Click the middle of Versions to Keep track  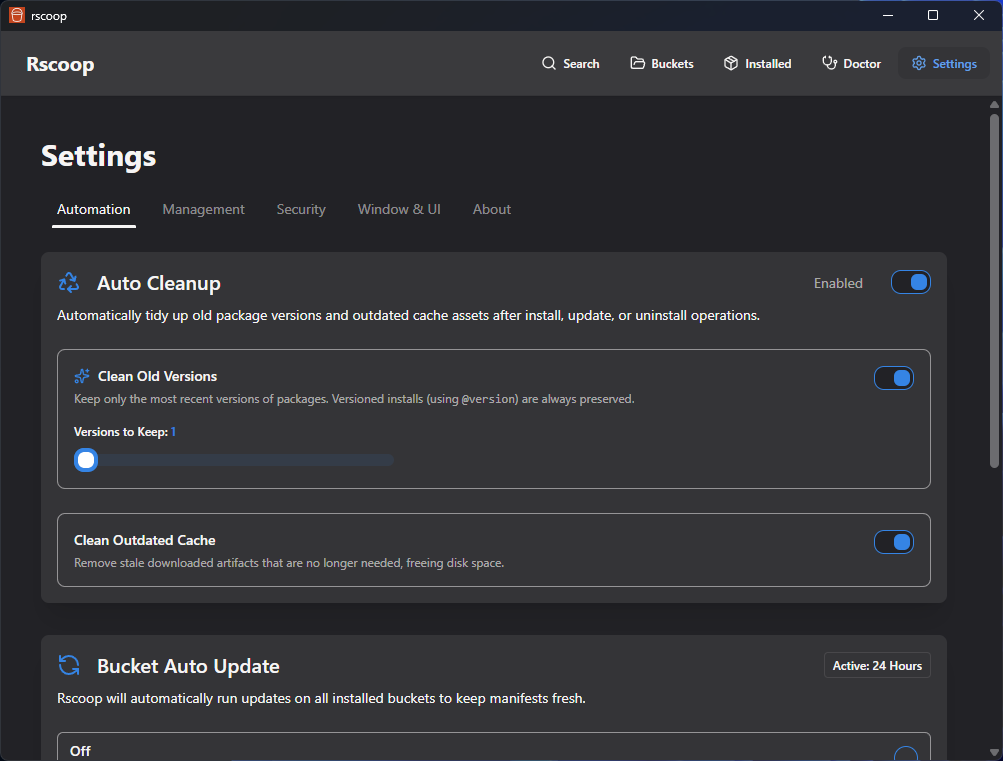[233, 460]
